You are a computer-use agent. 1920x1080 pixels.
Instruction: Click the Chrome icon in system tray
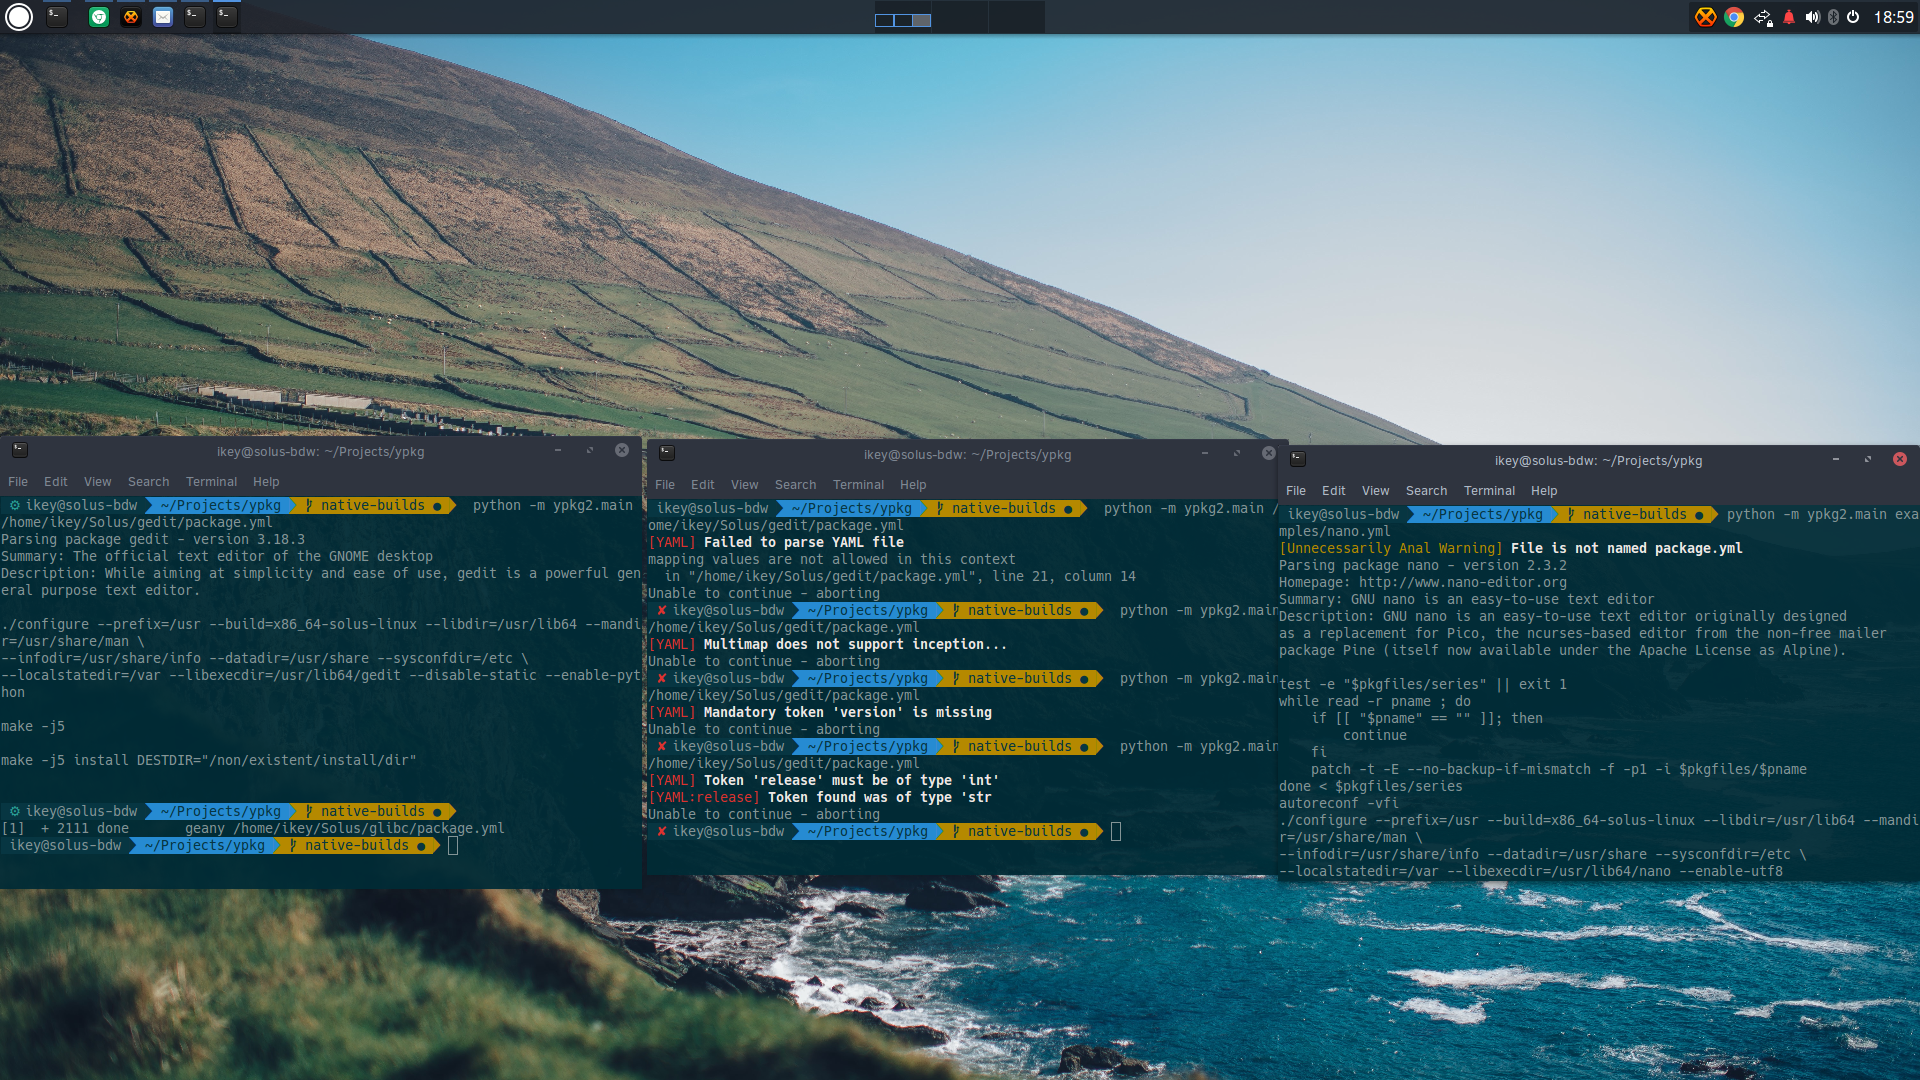(1734, 17)
